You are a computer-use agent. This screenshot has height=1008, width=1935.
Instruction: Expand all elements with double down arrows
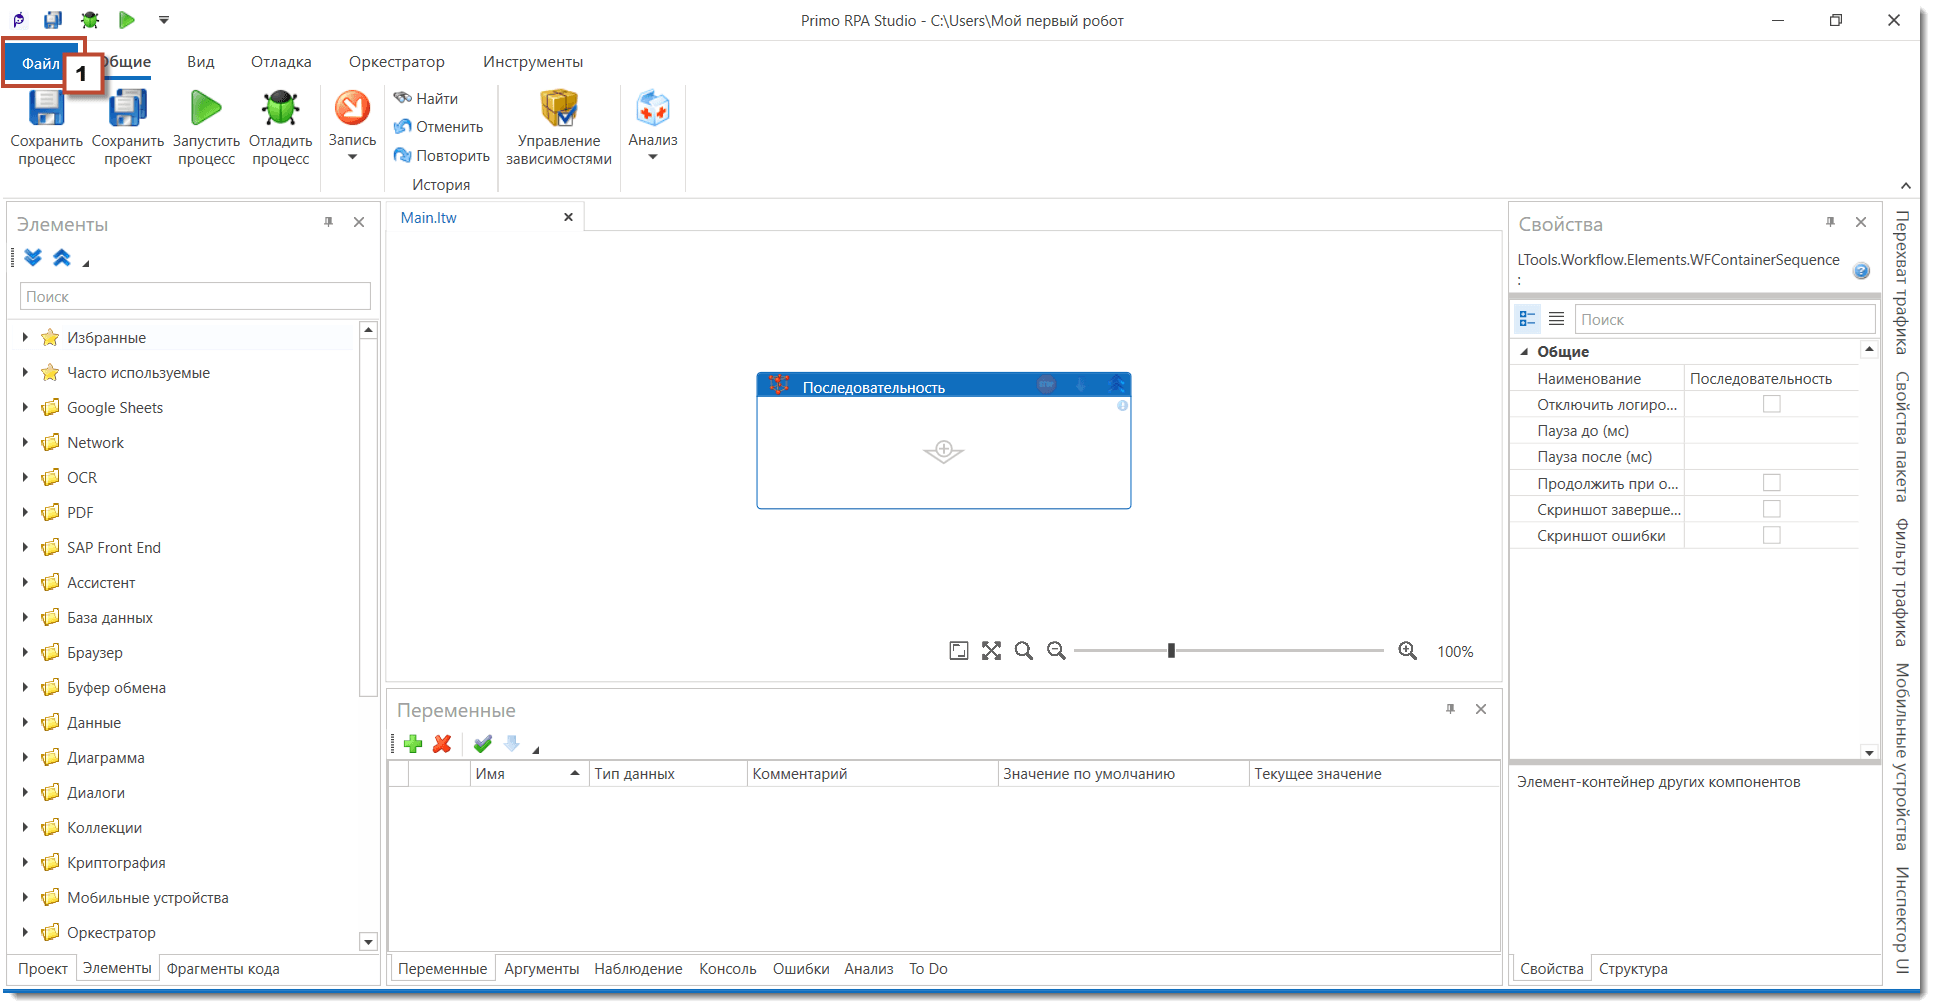(33, 258)
